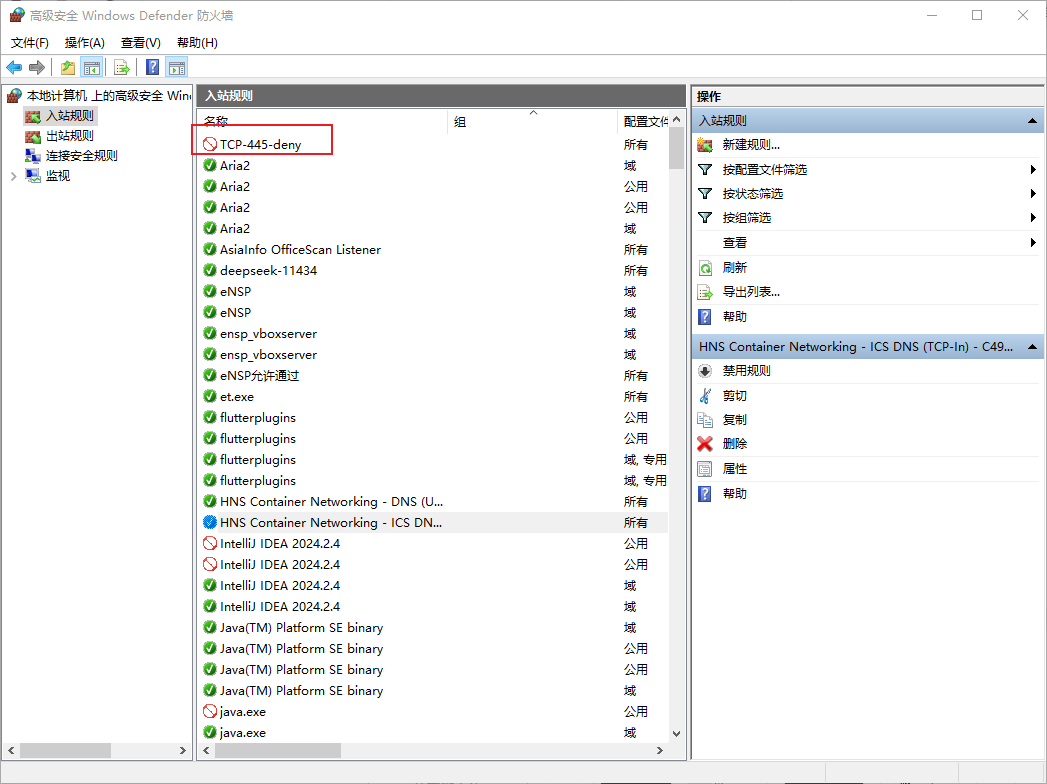
Task: Sort by the 名称 column header
Action: coord(323,122)
